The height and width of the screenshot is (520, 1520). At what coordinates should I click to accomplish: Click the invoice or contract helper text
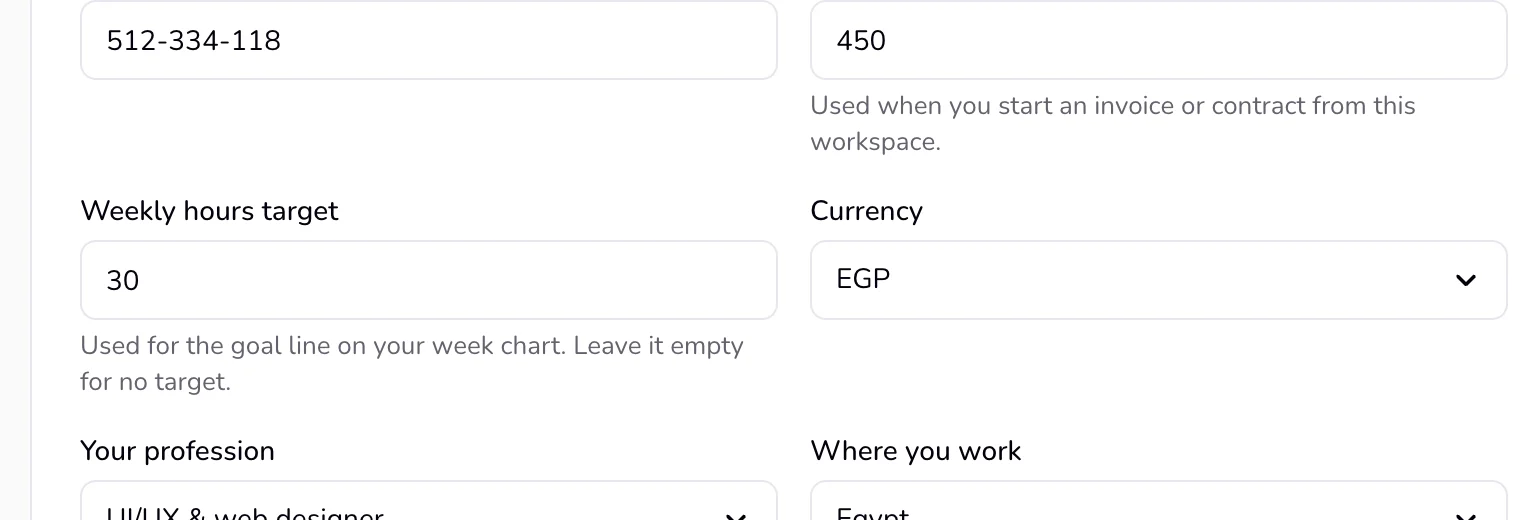click(x=1112, y=123)
